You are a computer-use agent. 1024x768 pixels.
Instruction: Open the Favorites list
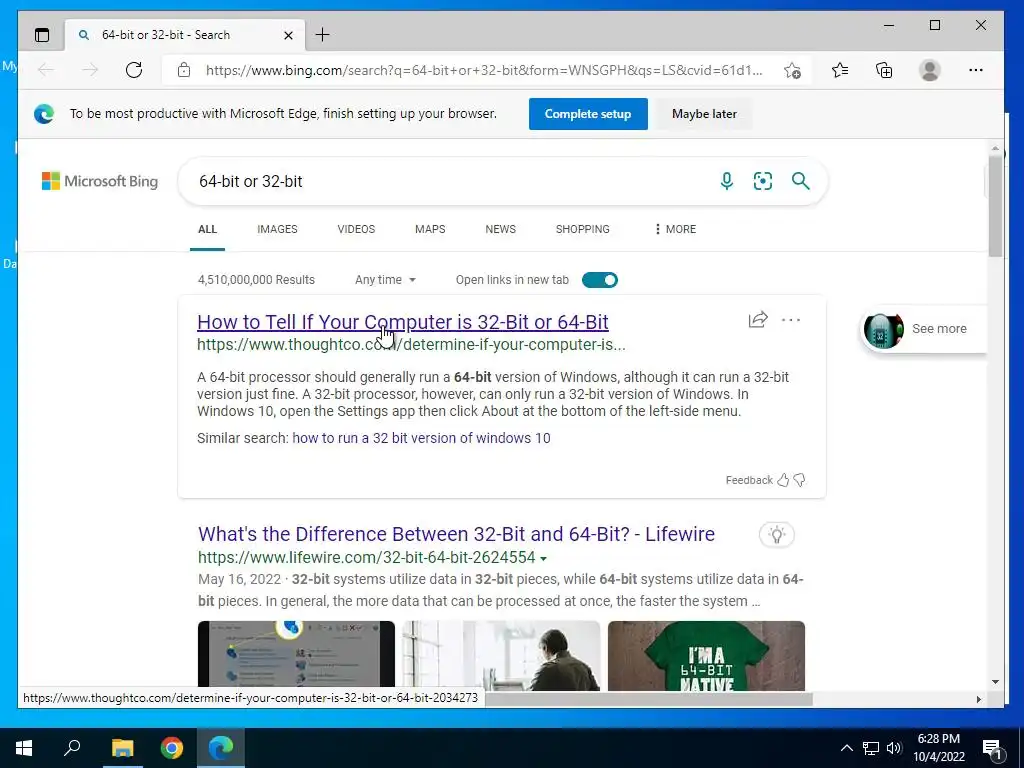pyautogui.click(x=840, y=70)
